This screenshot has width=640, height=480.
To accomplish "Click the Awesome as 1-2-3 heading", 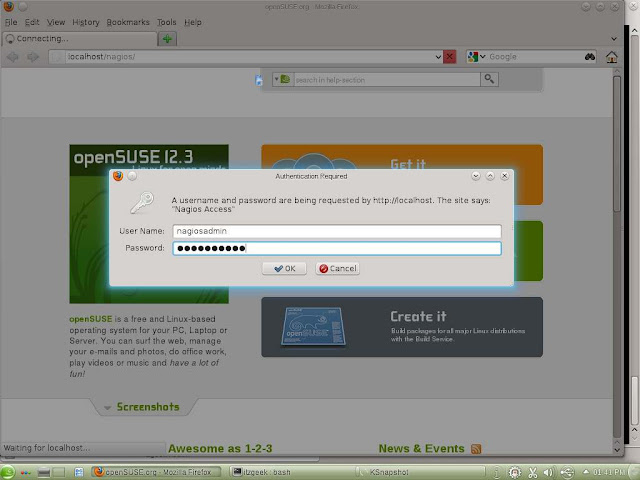I will coord(220,449).
